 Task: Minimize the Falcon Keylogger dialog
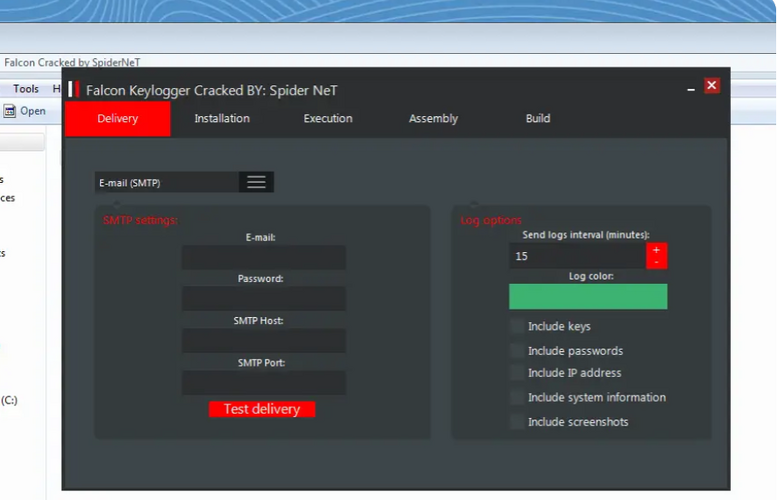[x=691, y=90]
